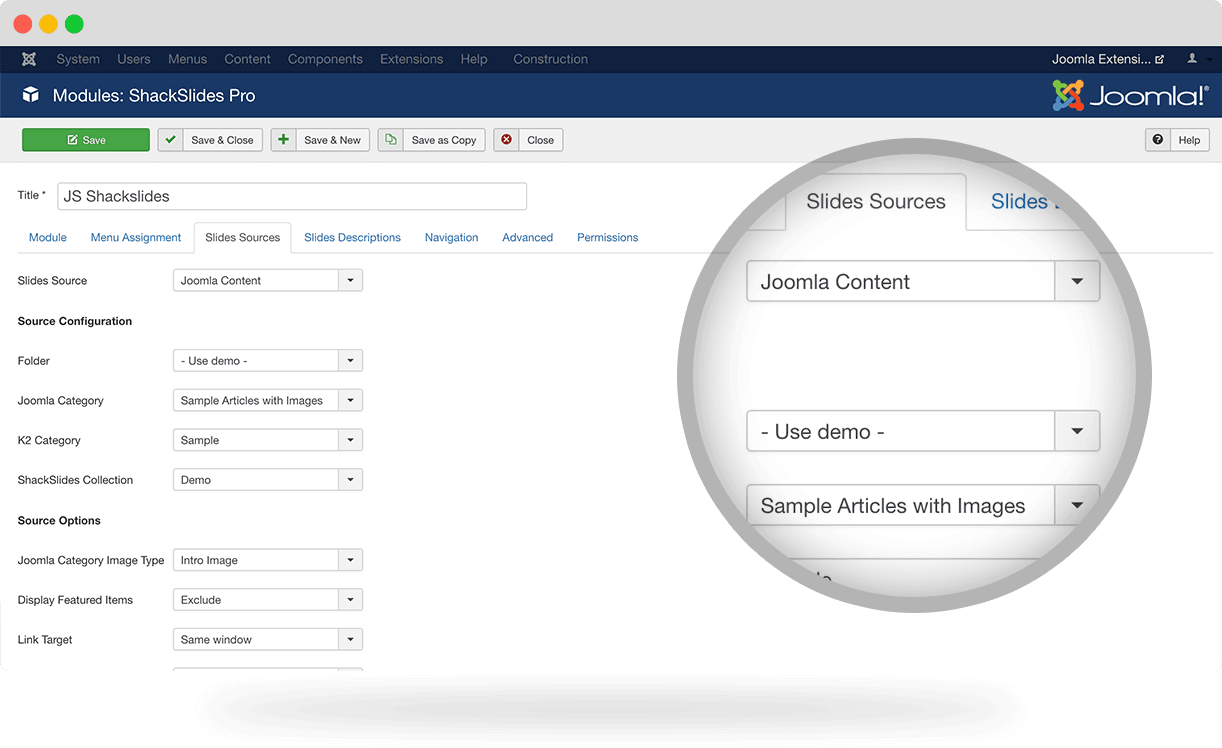Open the Menus menu
Viewport: 1222px width, 748px height.
188,59
